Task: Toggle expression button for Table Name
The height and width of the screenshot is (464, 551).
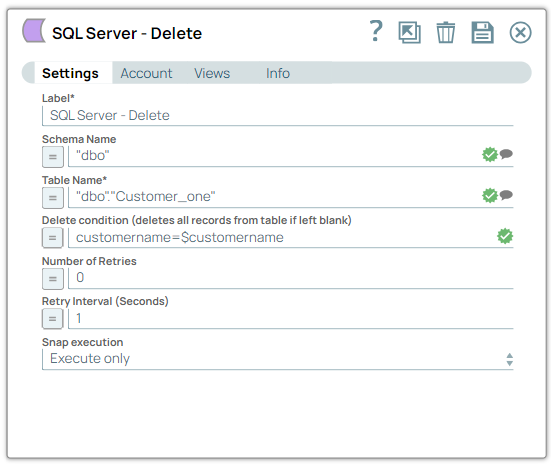Action: (x=53, y=198)
